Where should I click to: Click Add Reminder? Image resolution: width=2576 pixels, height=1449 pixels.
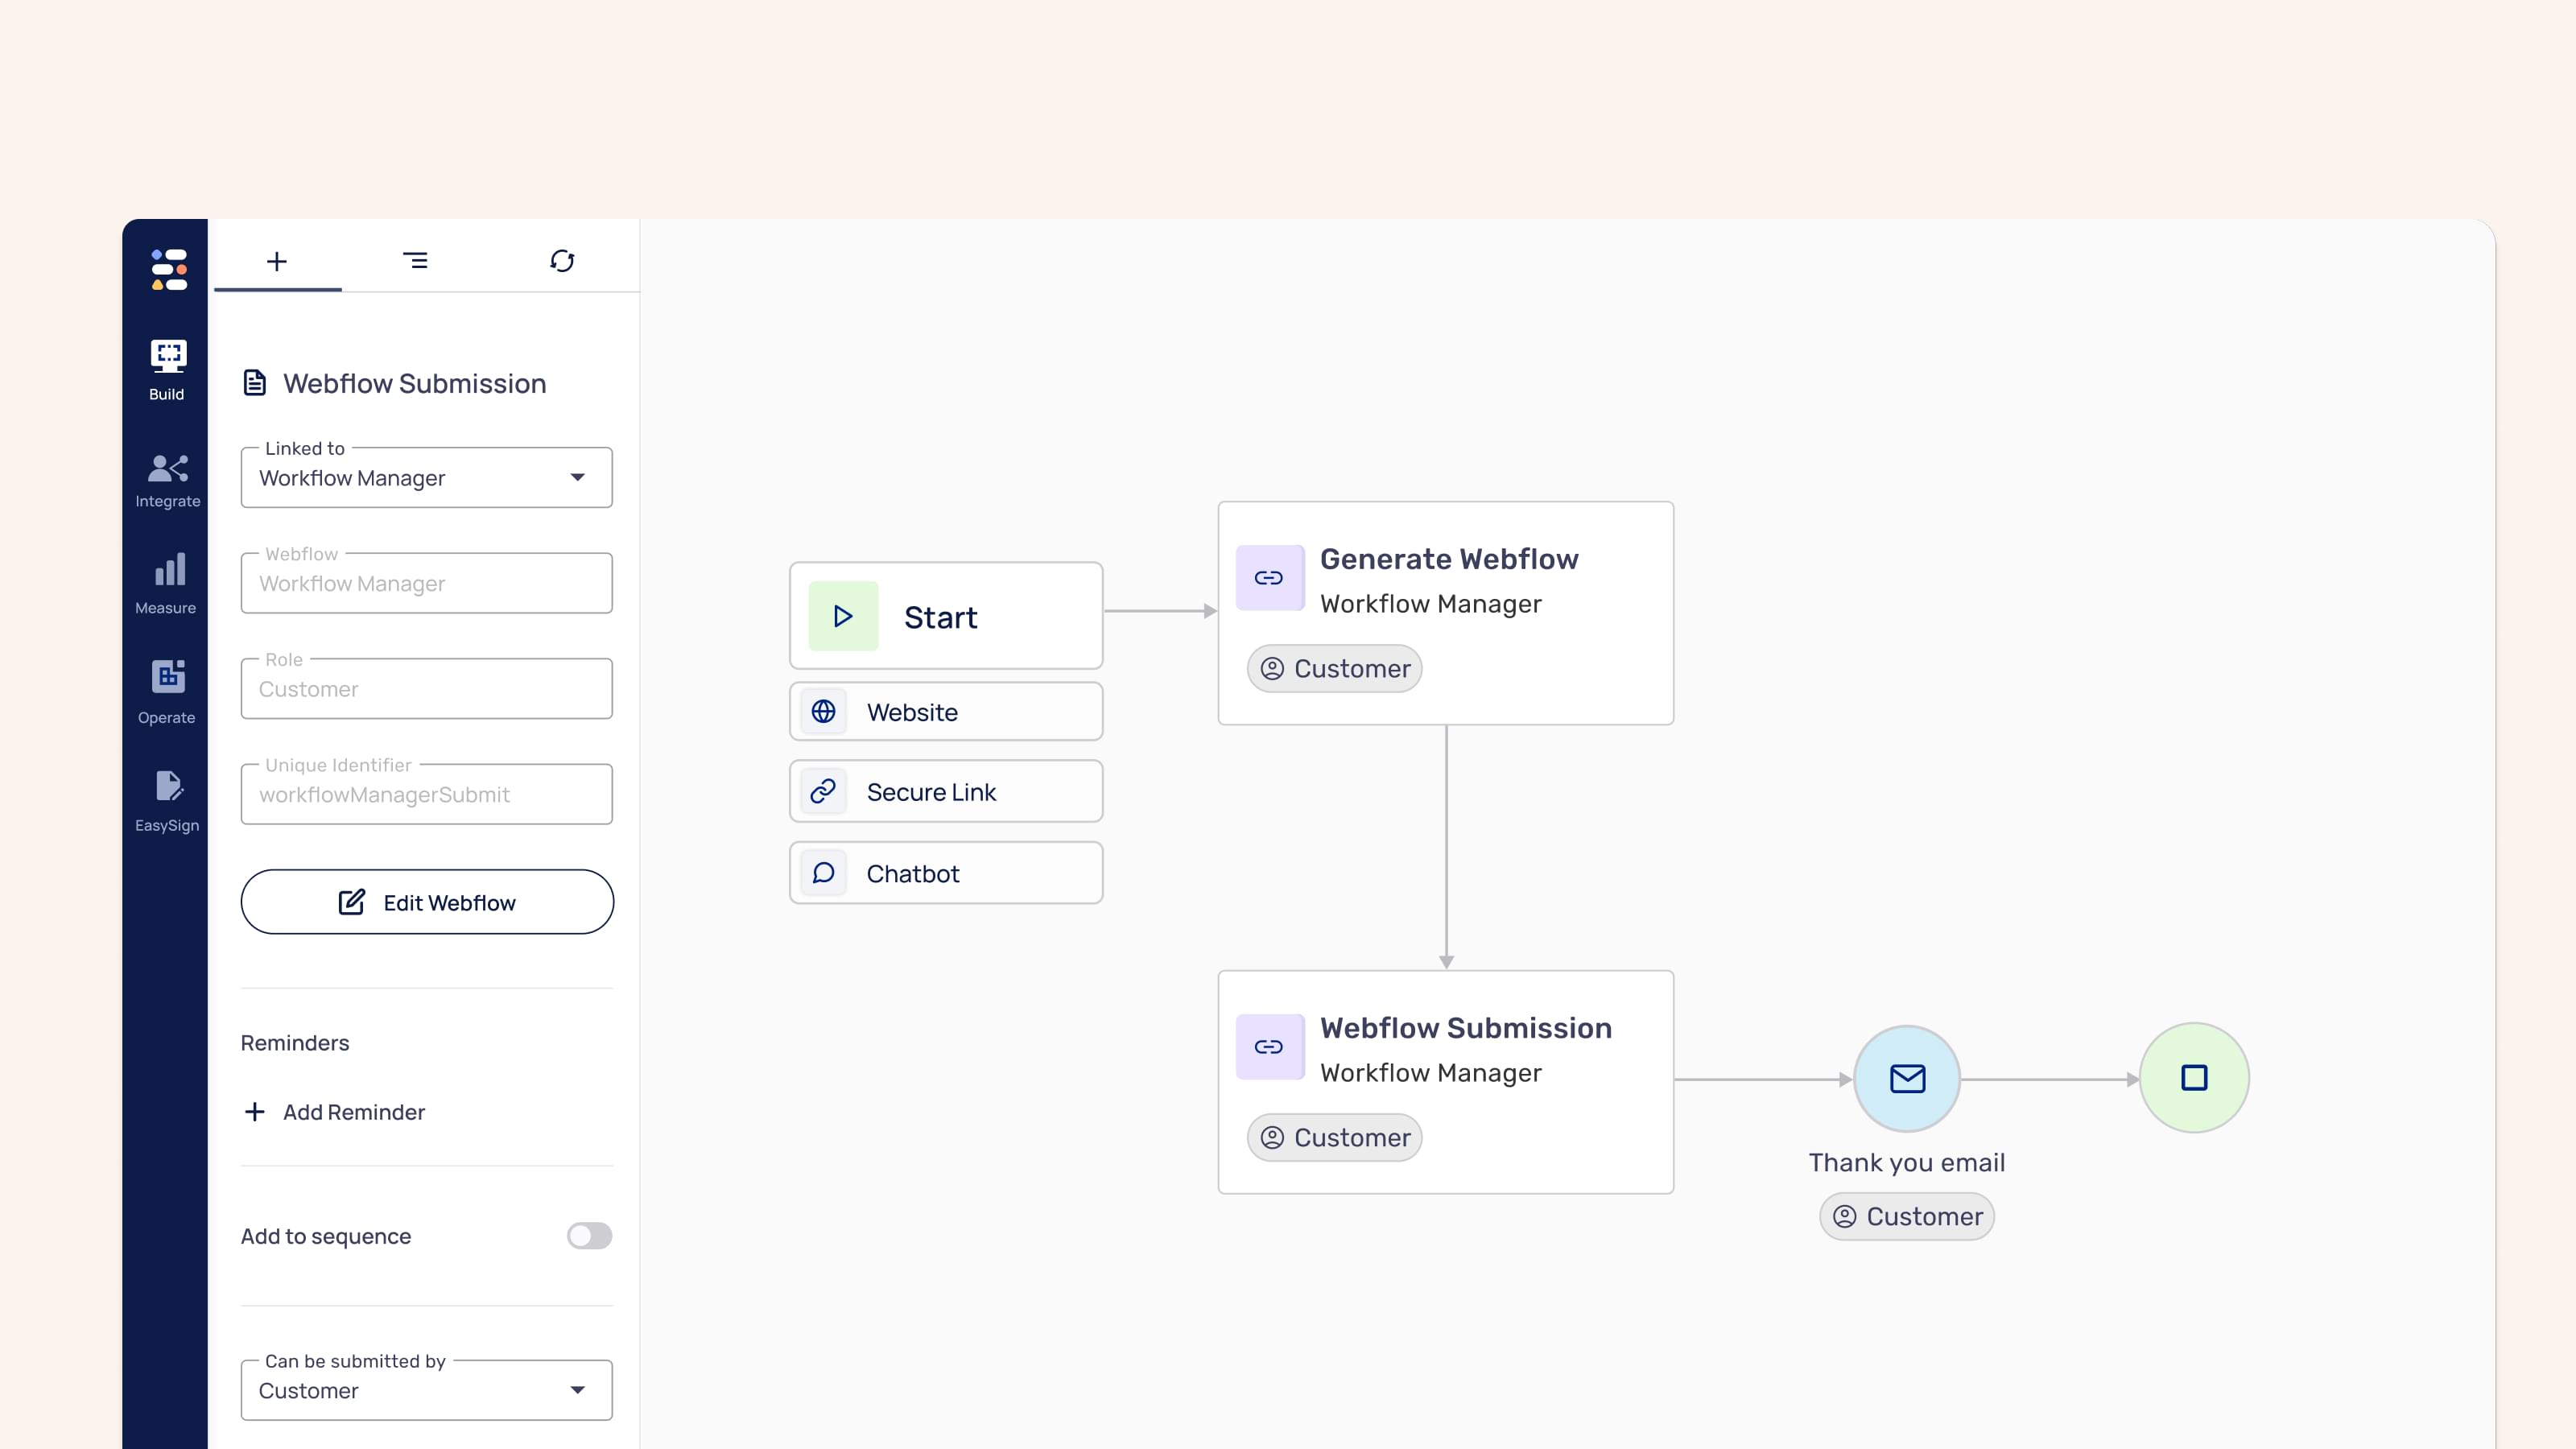point(335,1112)
